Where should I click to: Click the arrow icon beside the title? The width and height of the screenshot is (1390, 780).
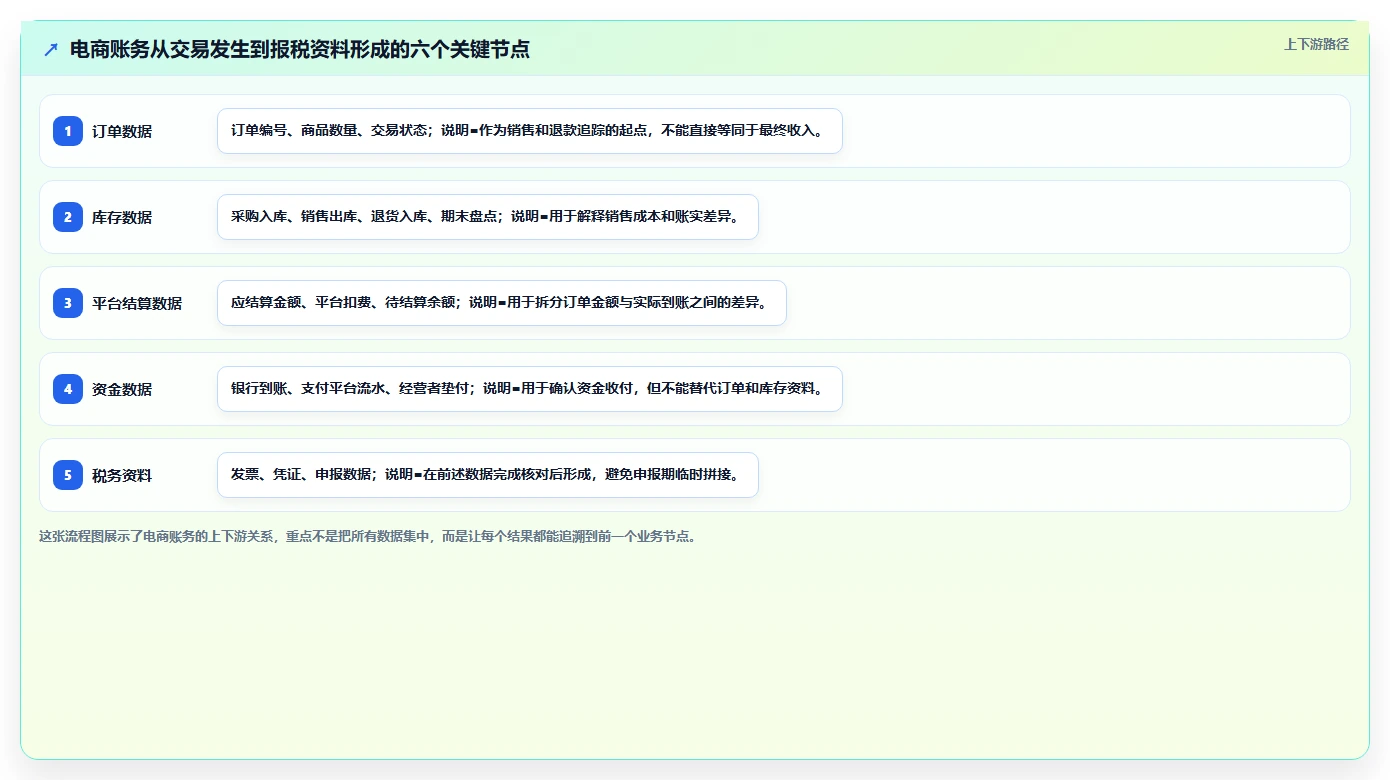coord(51,50)
